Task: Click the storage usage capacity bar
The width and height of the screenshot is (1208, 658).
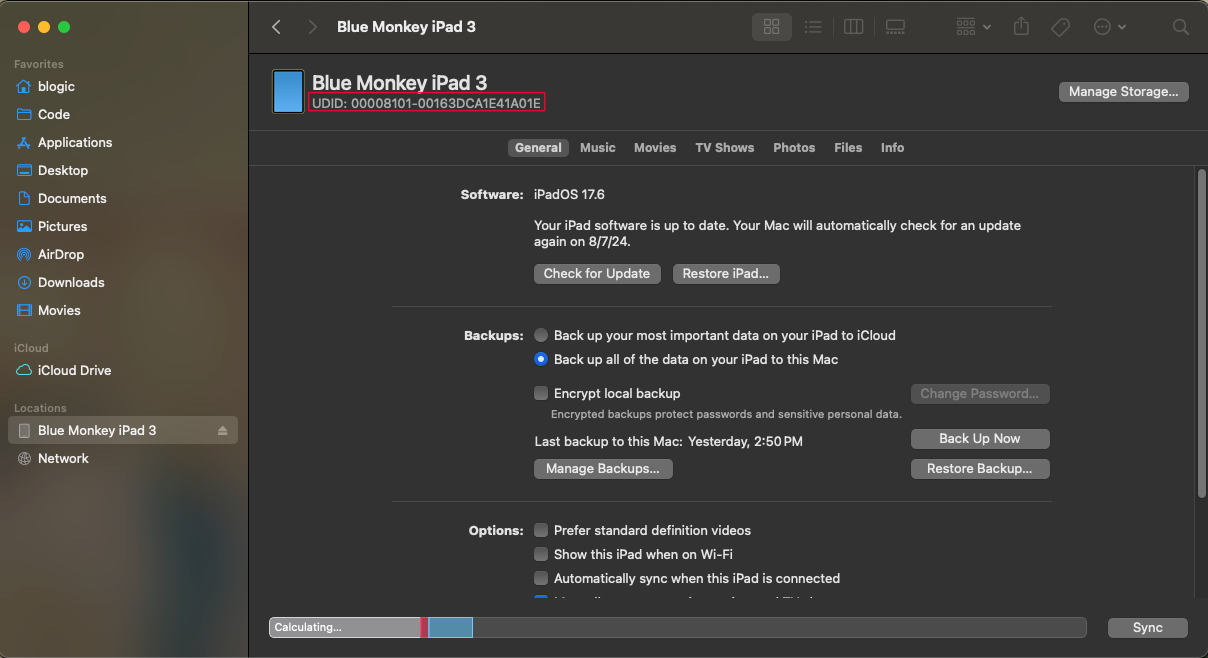Action: (x=677, y=627)
